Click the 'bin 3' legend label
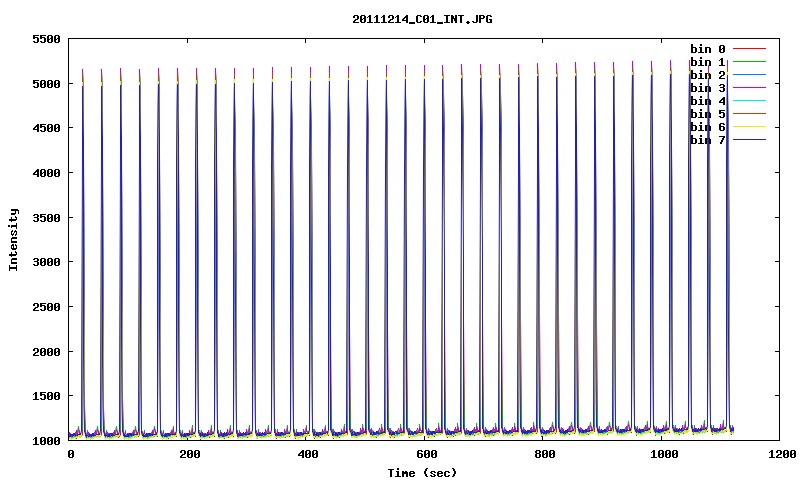Screen dimensions: 800x480 [x=708, y=88]
